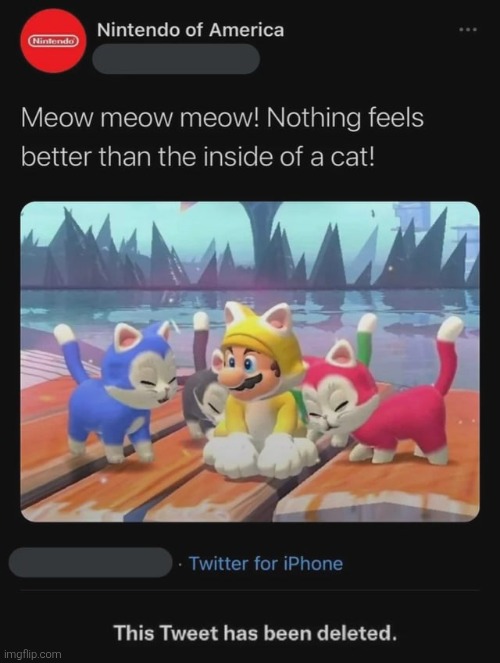500x663 pixels.
Task: Open the attached Cat Mario image
Action: 250,362
